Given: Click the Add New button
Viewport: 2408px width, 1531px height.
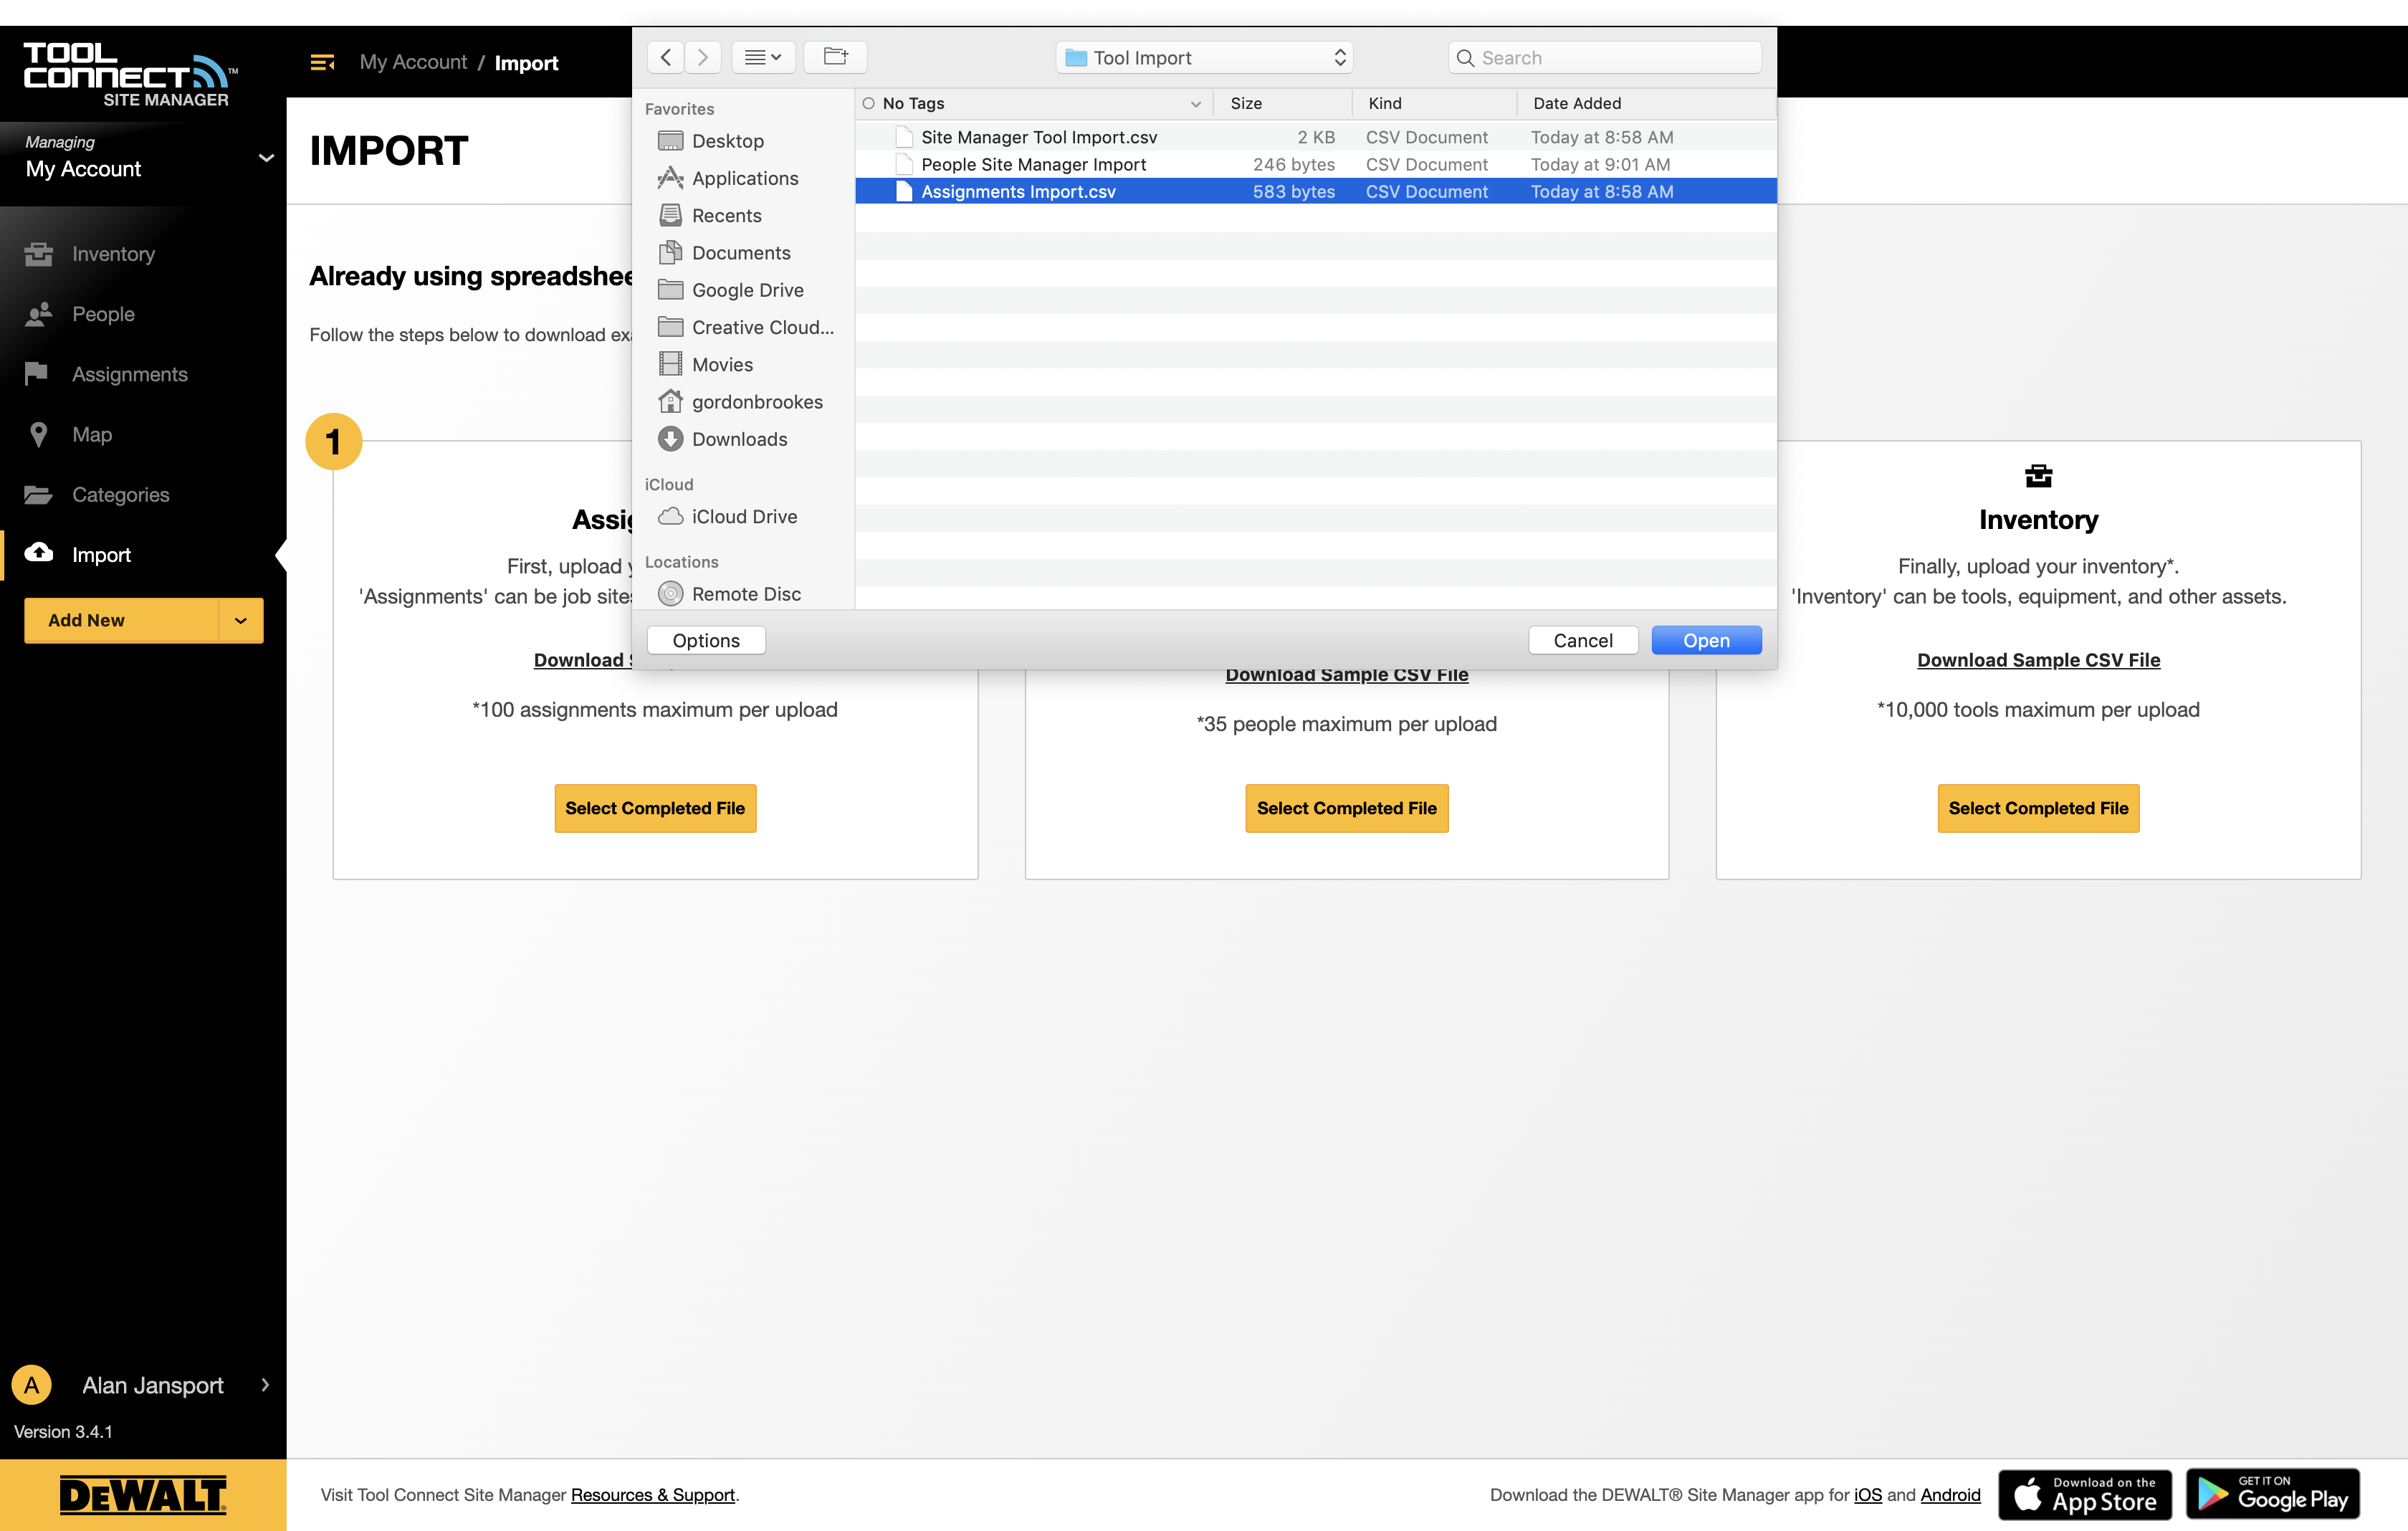Looking at the screenshot, I should click(121, 620).
